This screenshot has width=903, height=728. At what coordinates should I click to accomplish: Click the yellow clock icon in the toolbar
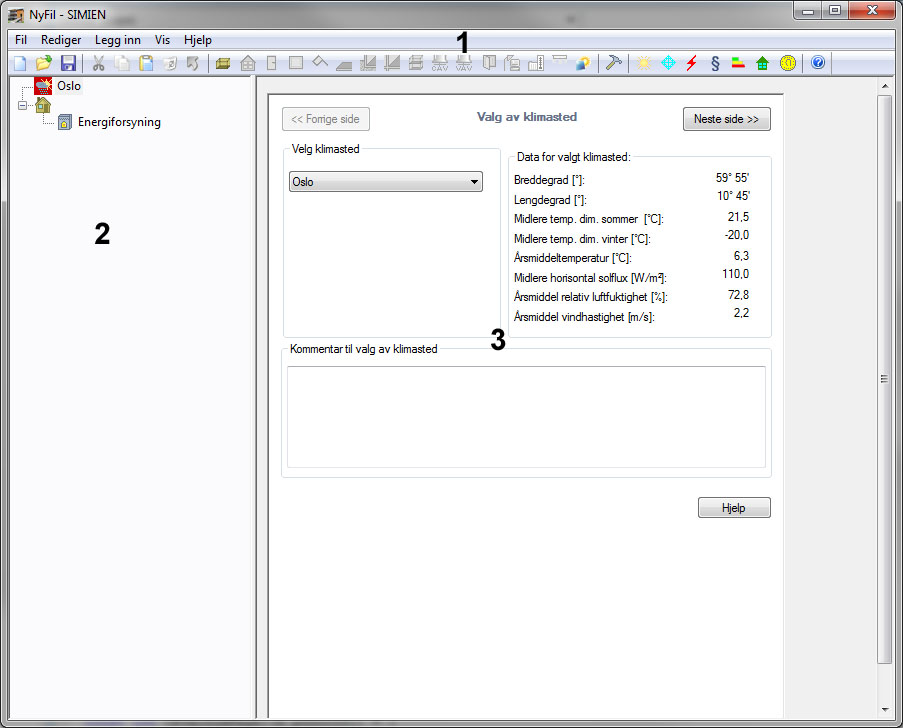788,63
